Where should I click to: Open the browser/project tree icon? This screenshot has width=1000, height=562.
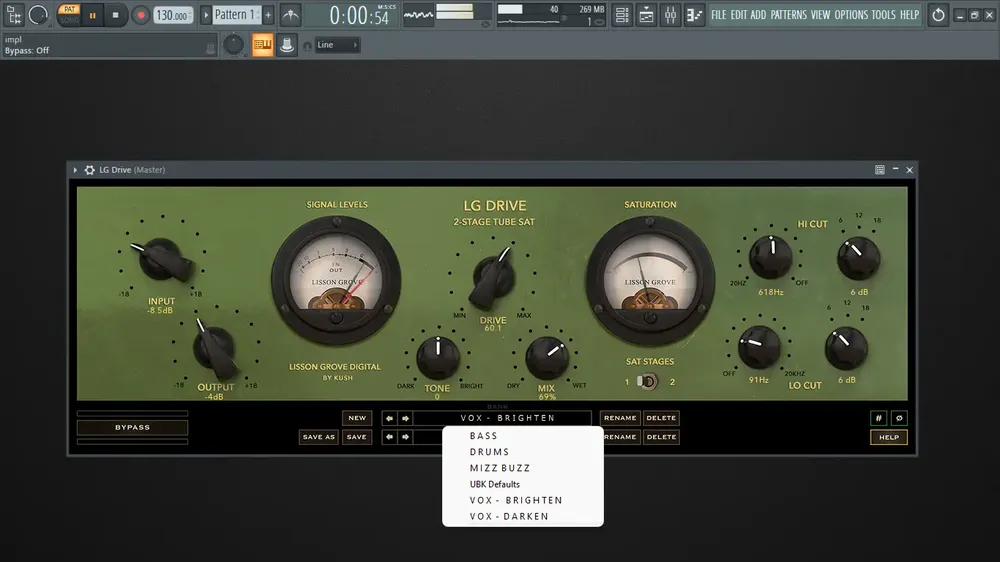[x=13, y=14]
